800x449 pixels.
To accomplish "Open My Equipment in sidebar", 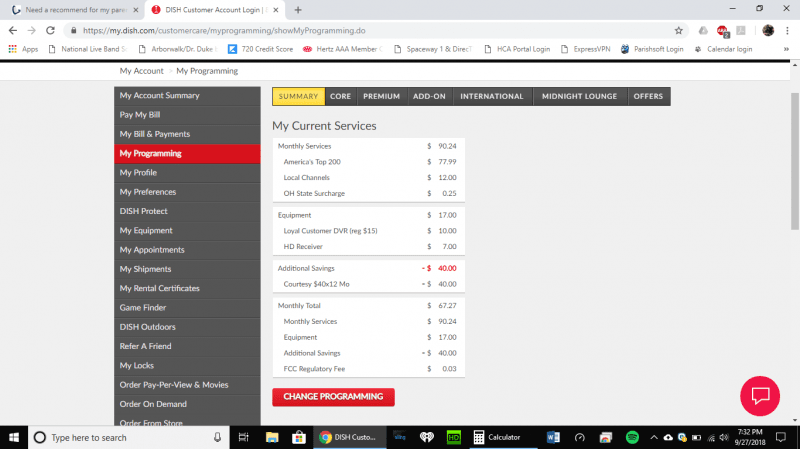I will pyautogui.click(x=187, y=231).
